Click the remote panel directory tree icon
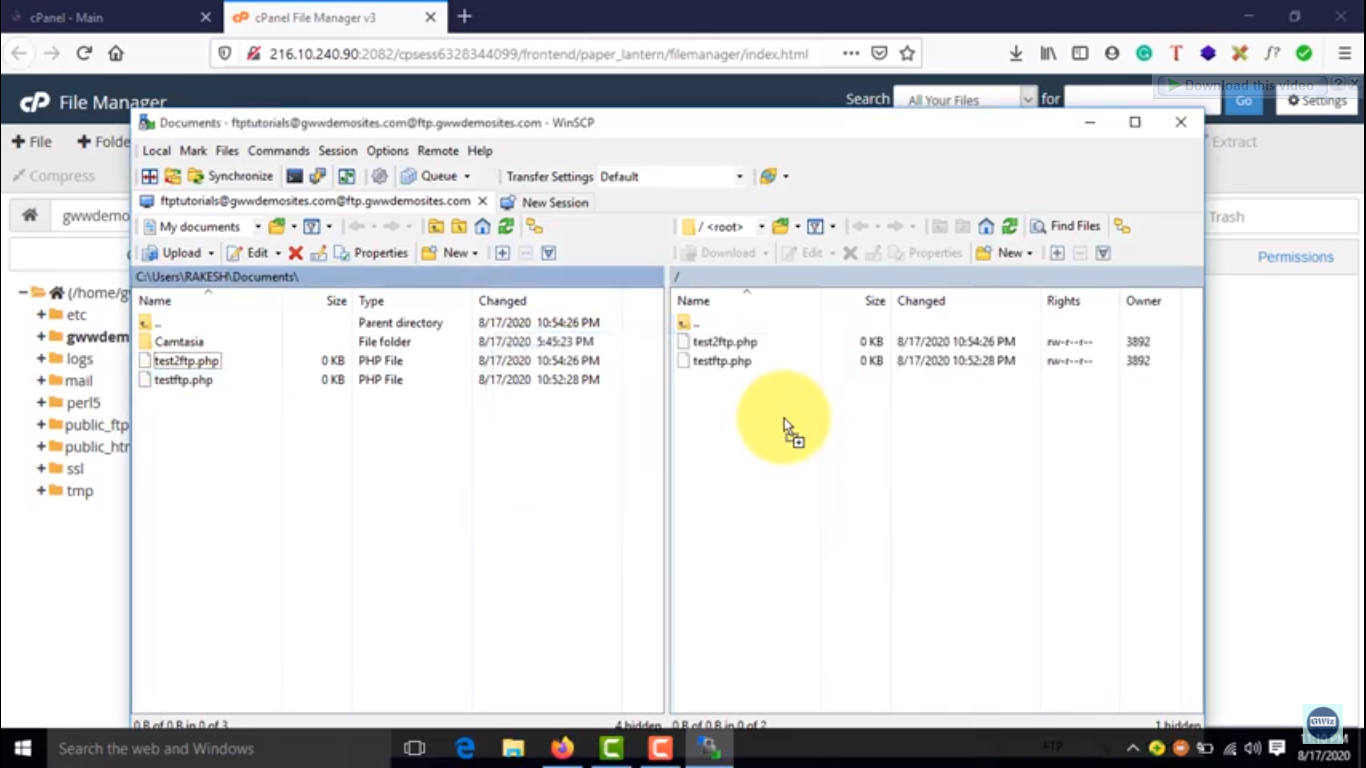Image resolution: width=1366 pixels, height=768 pixels. (1122, 227)
